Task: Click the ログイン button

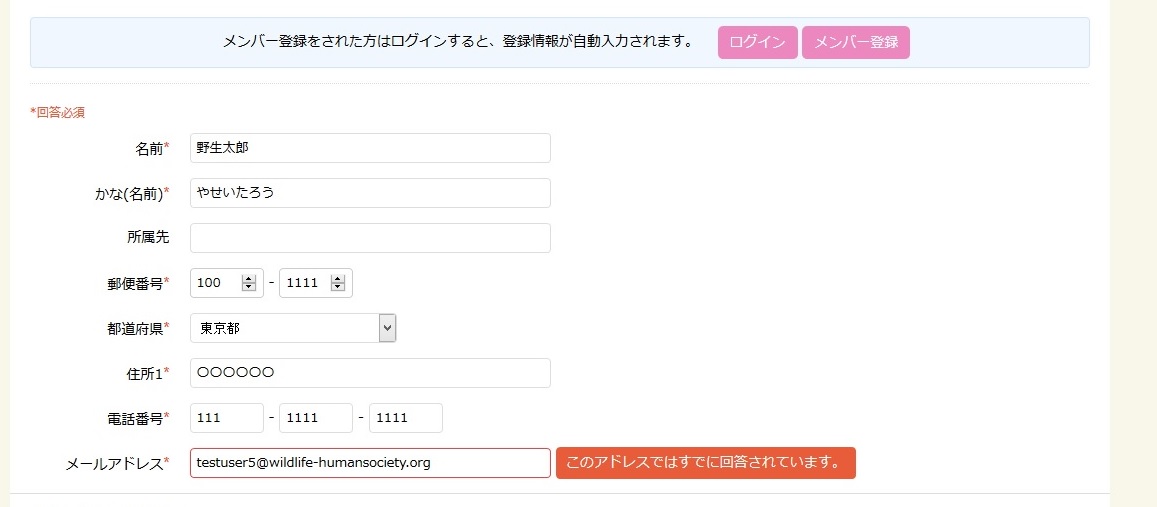Action: 757,42
